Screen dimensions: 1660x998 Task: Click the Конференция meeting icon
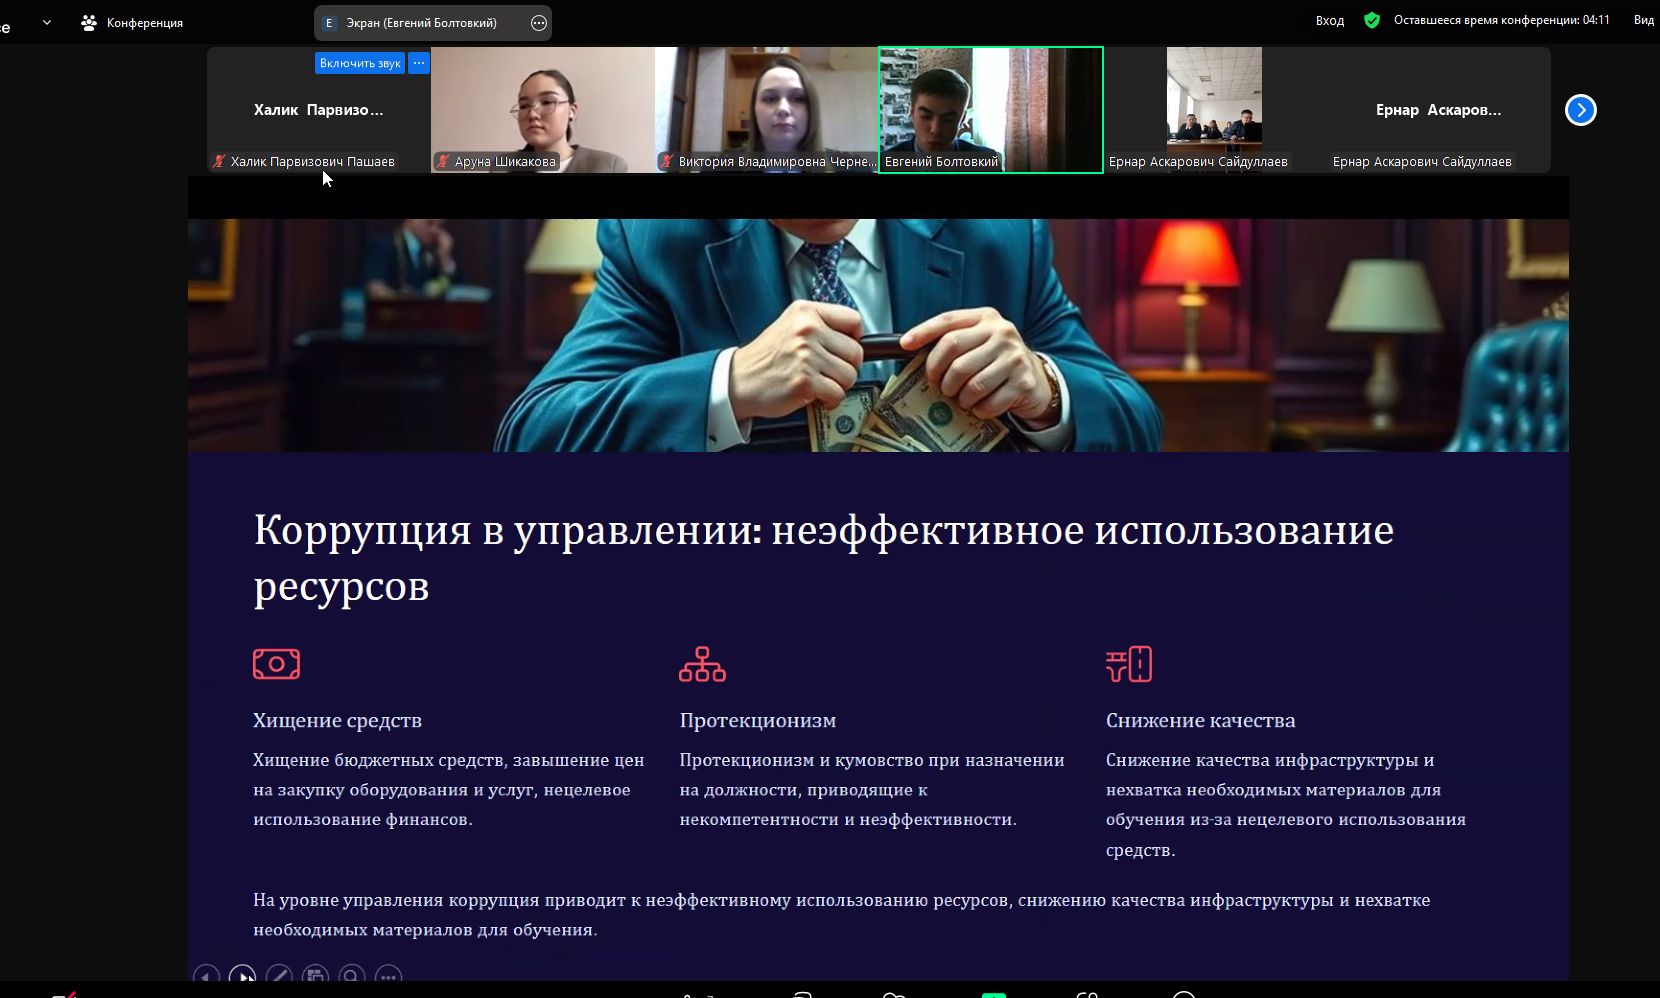[x=89, y=22]
